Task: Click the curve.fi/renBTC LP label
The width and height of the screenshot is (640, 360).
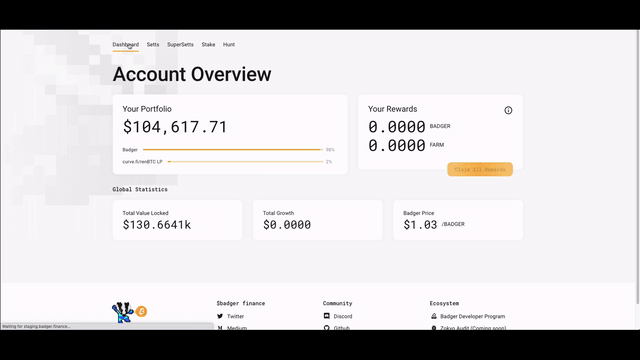Action: point(142,162)
